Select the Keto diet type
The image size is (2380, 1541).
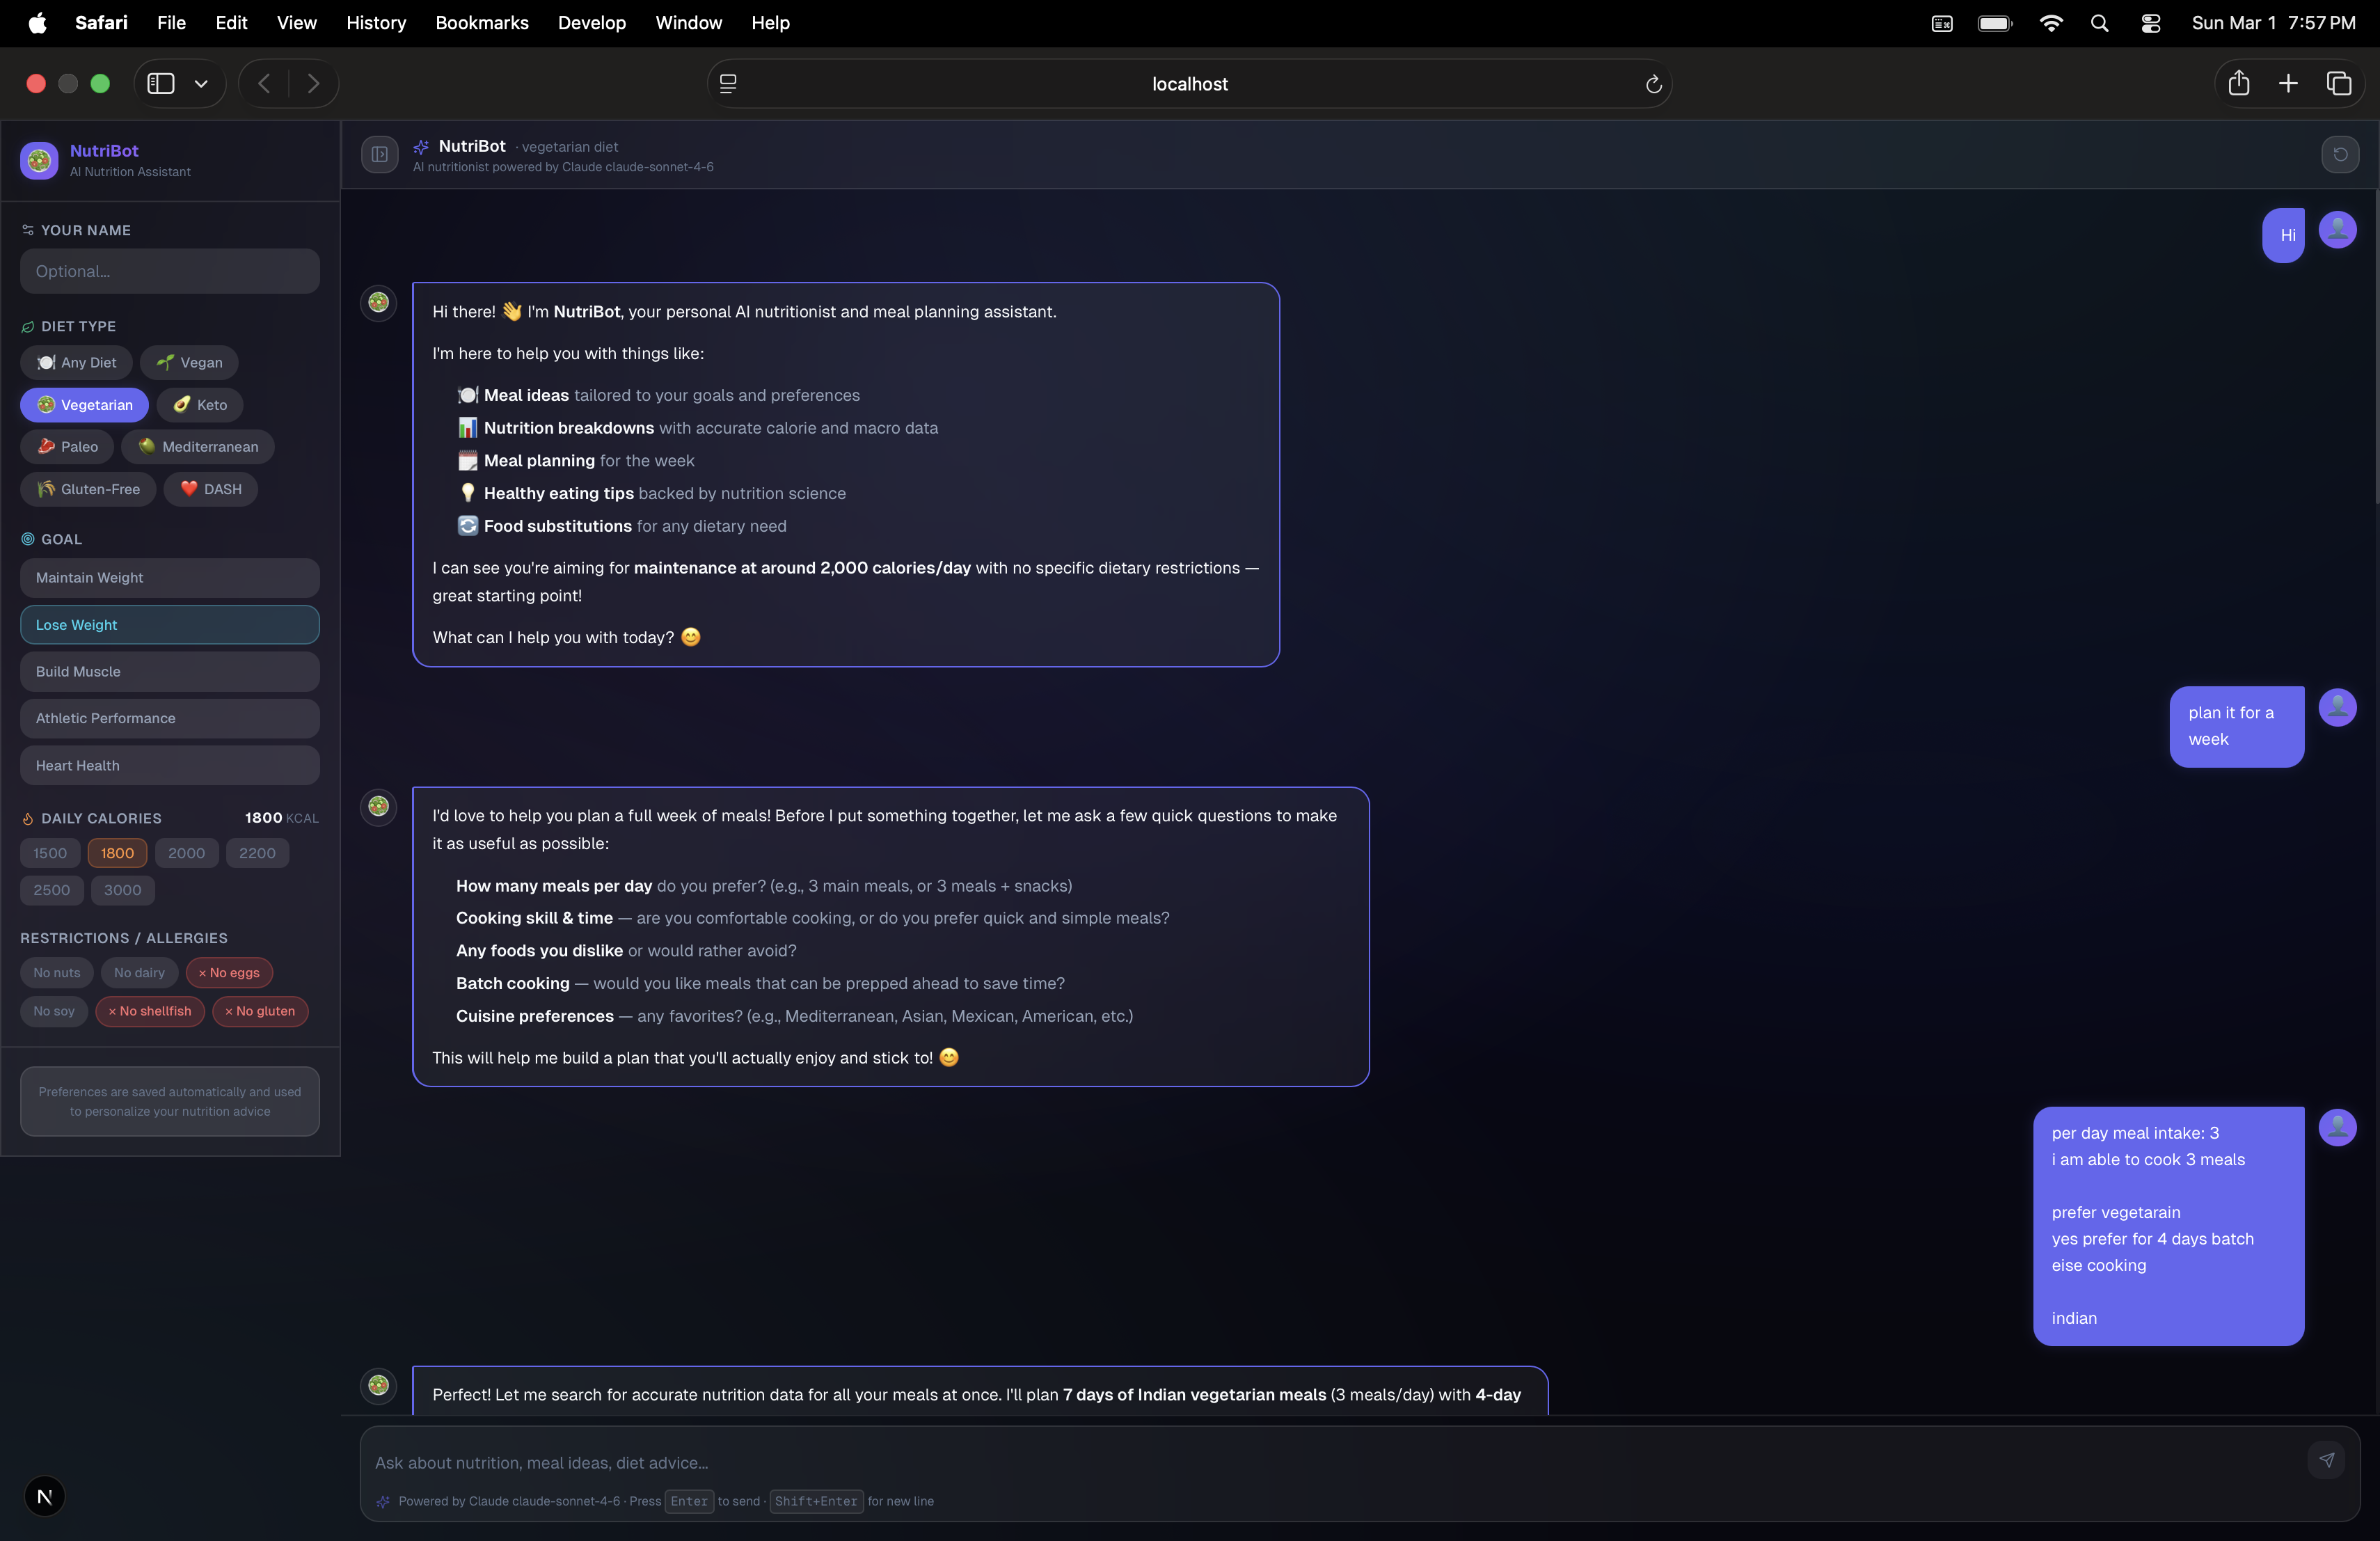[200, 405]
